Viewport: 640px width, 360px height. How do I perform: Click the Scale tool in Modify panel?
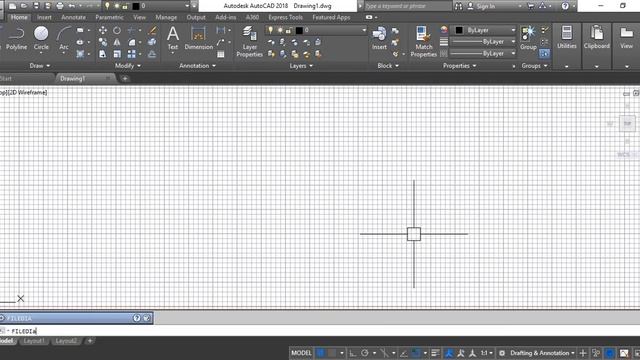coord(117,54)
